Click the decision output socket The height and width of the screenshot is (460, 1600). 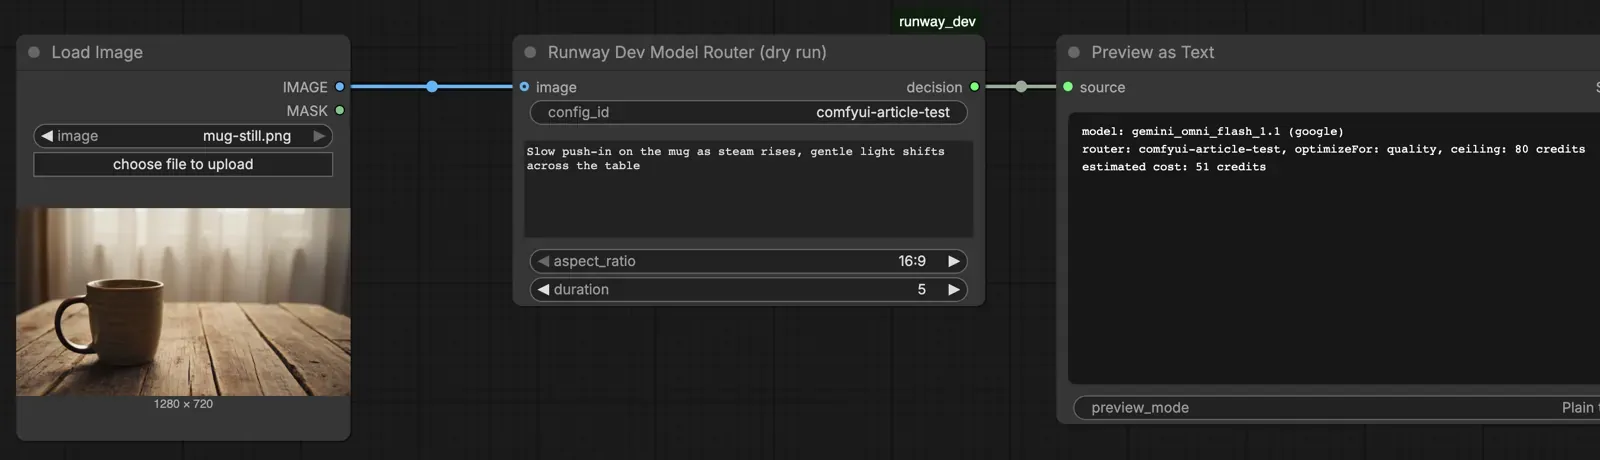click(x=975, y=87)
